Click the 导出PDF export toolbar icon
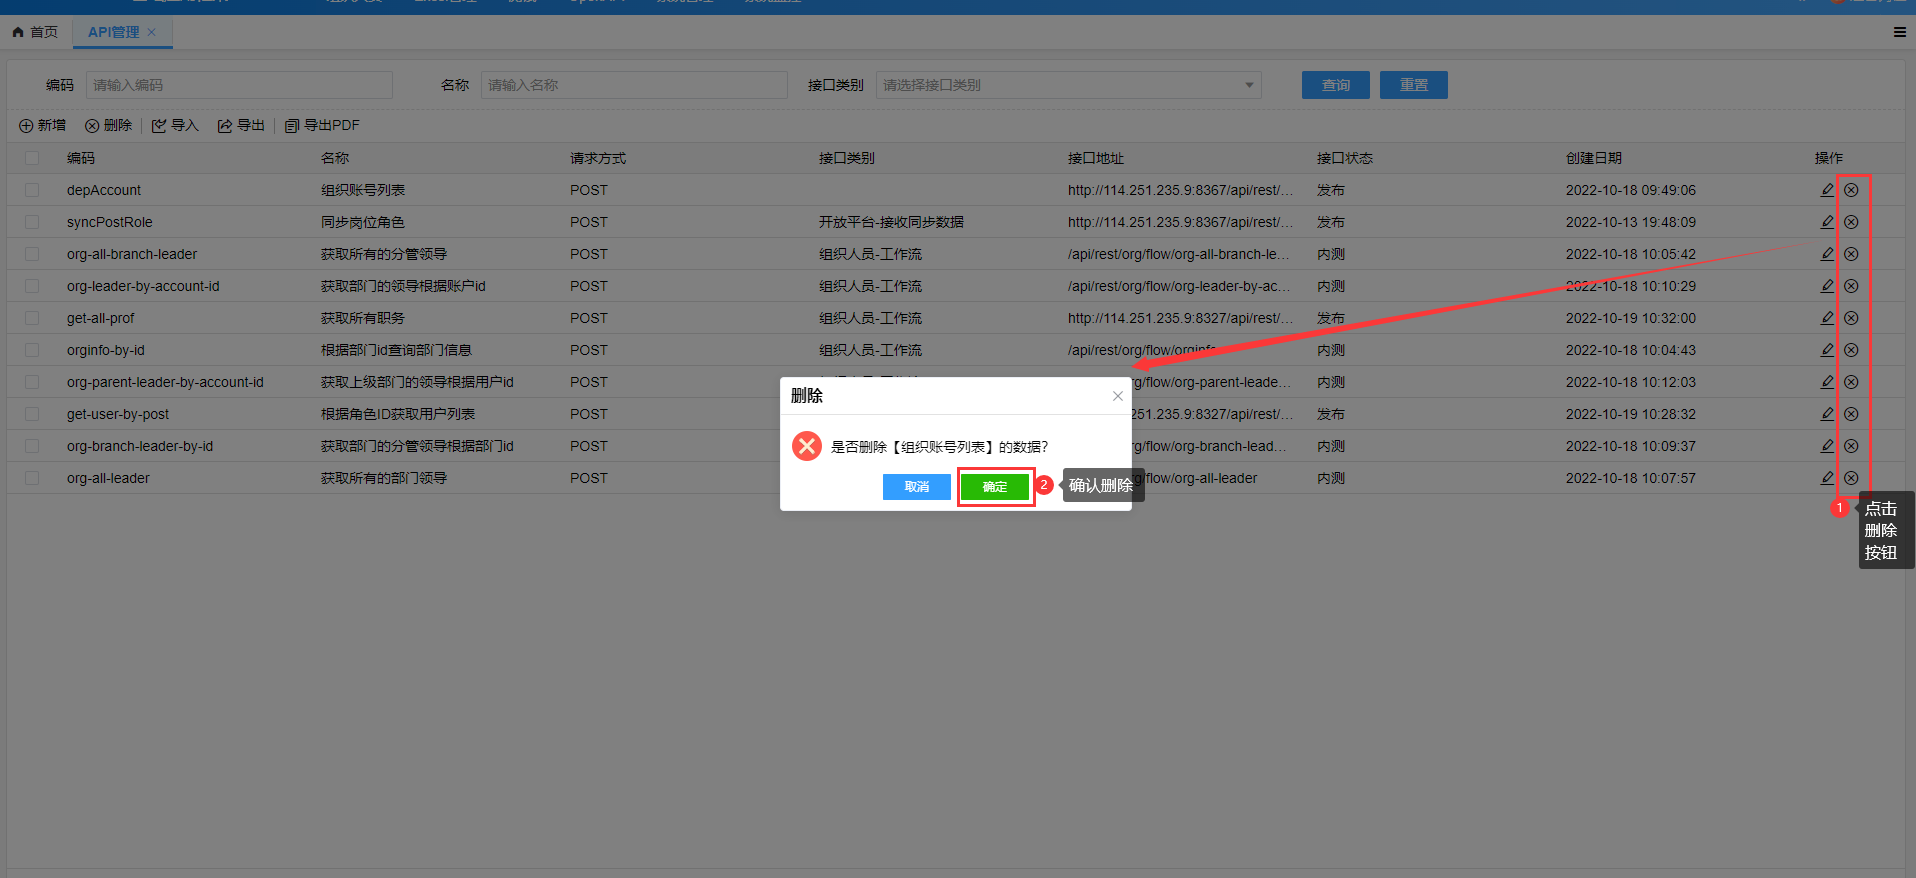This screenshot has height=878, width=1916. pos(292,126)
